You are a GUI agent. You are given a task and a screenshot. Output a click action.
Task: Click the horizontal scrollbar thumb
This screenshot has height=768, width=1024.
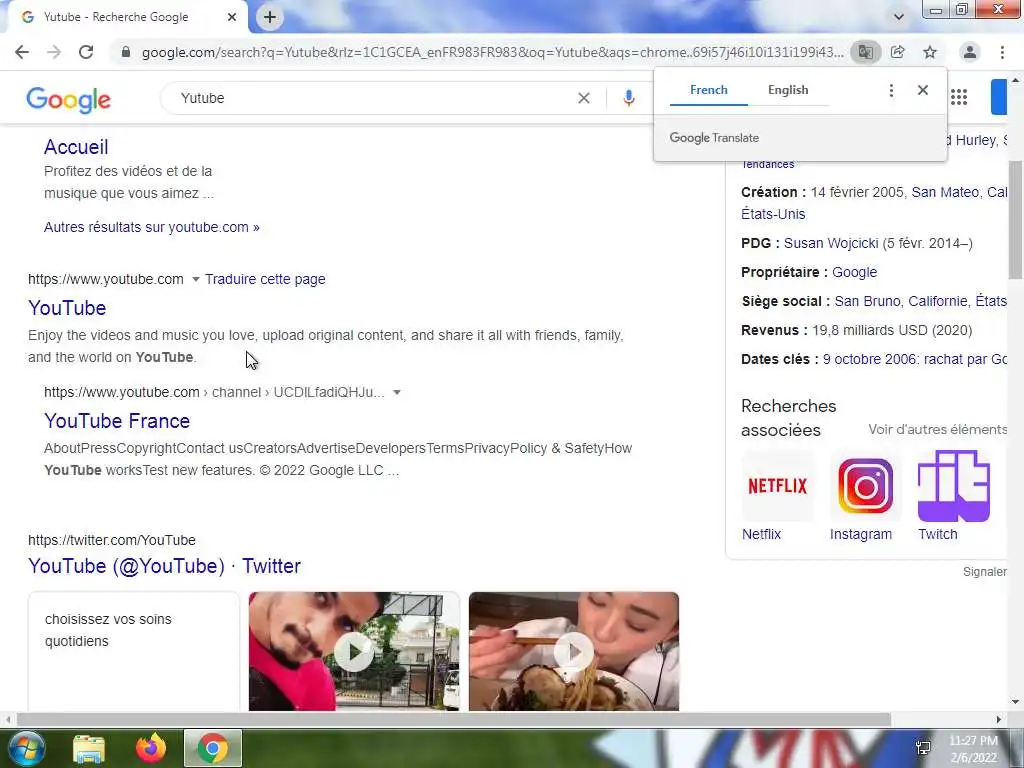click(x=454, y=720)
